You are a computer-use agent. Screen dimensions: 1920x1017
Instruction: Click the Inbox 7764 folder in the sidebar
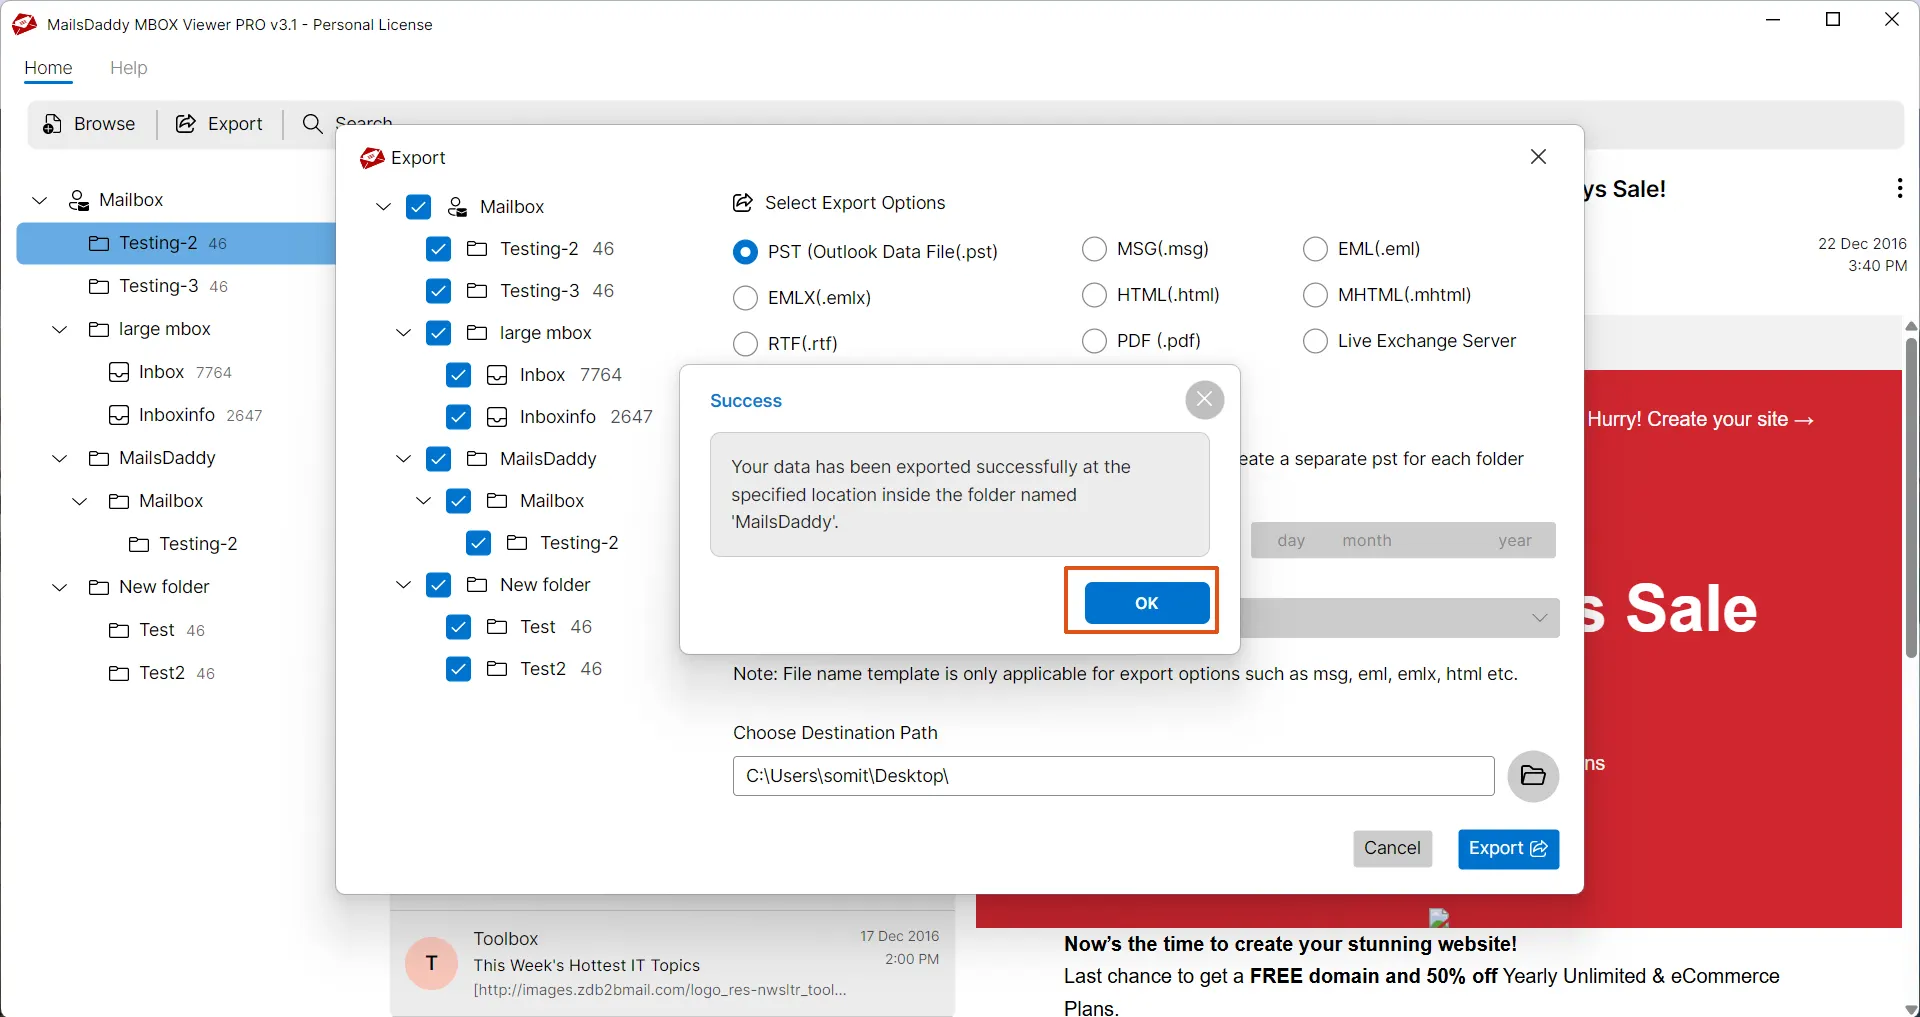(161, 372)
